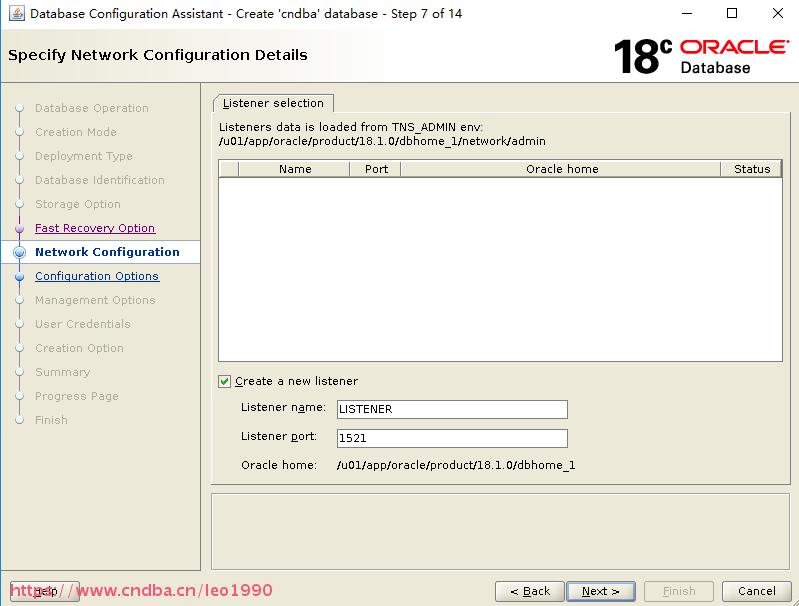This screenshot has height=606, width=799.
Task: Focus the Listener port field
Action: pyautogui.click(x=452, y=438)
